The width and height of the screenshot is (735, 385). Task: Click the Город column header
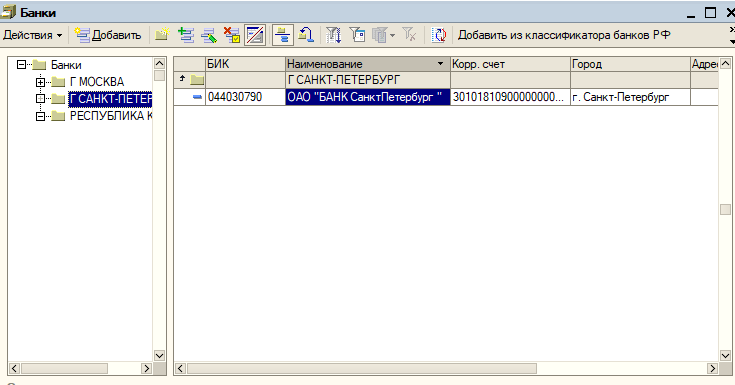(x=630, y=64)
